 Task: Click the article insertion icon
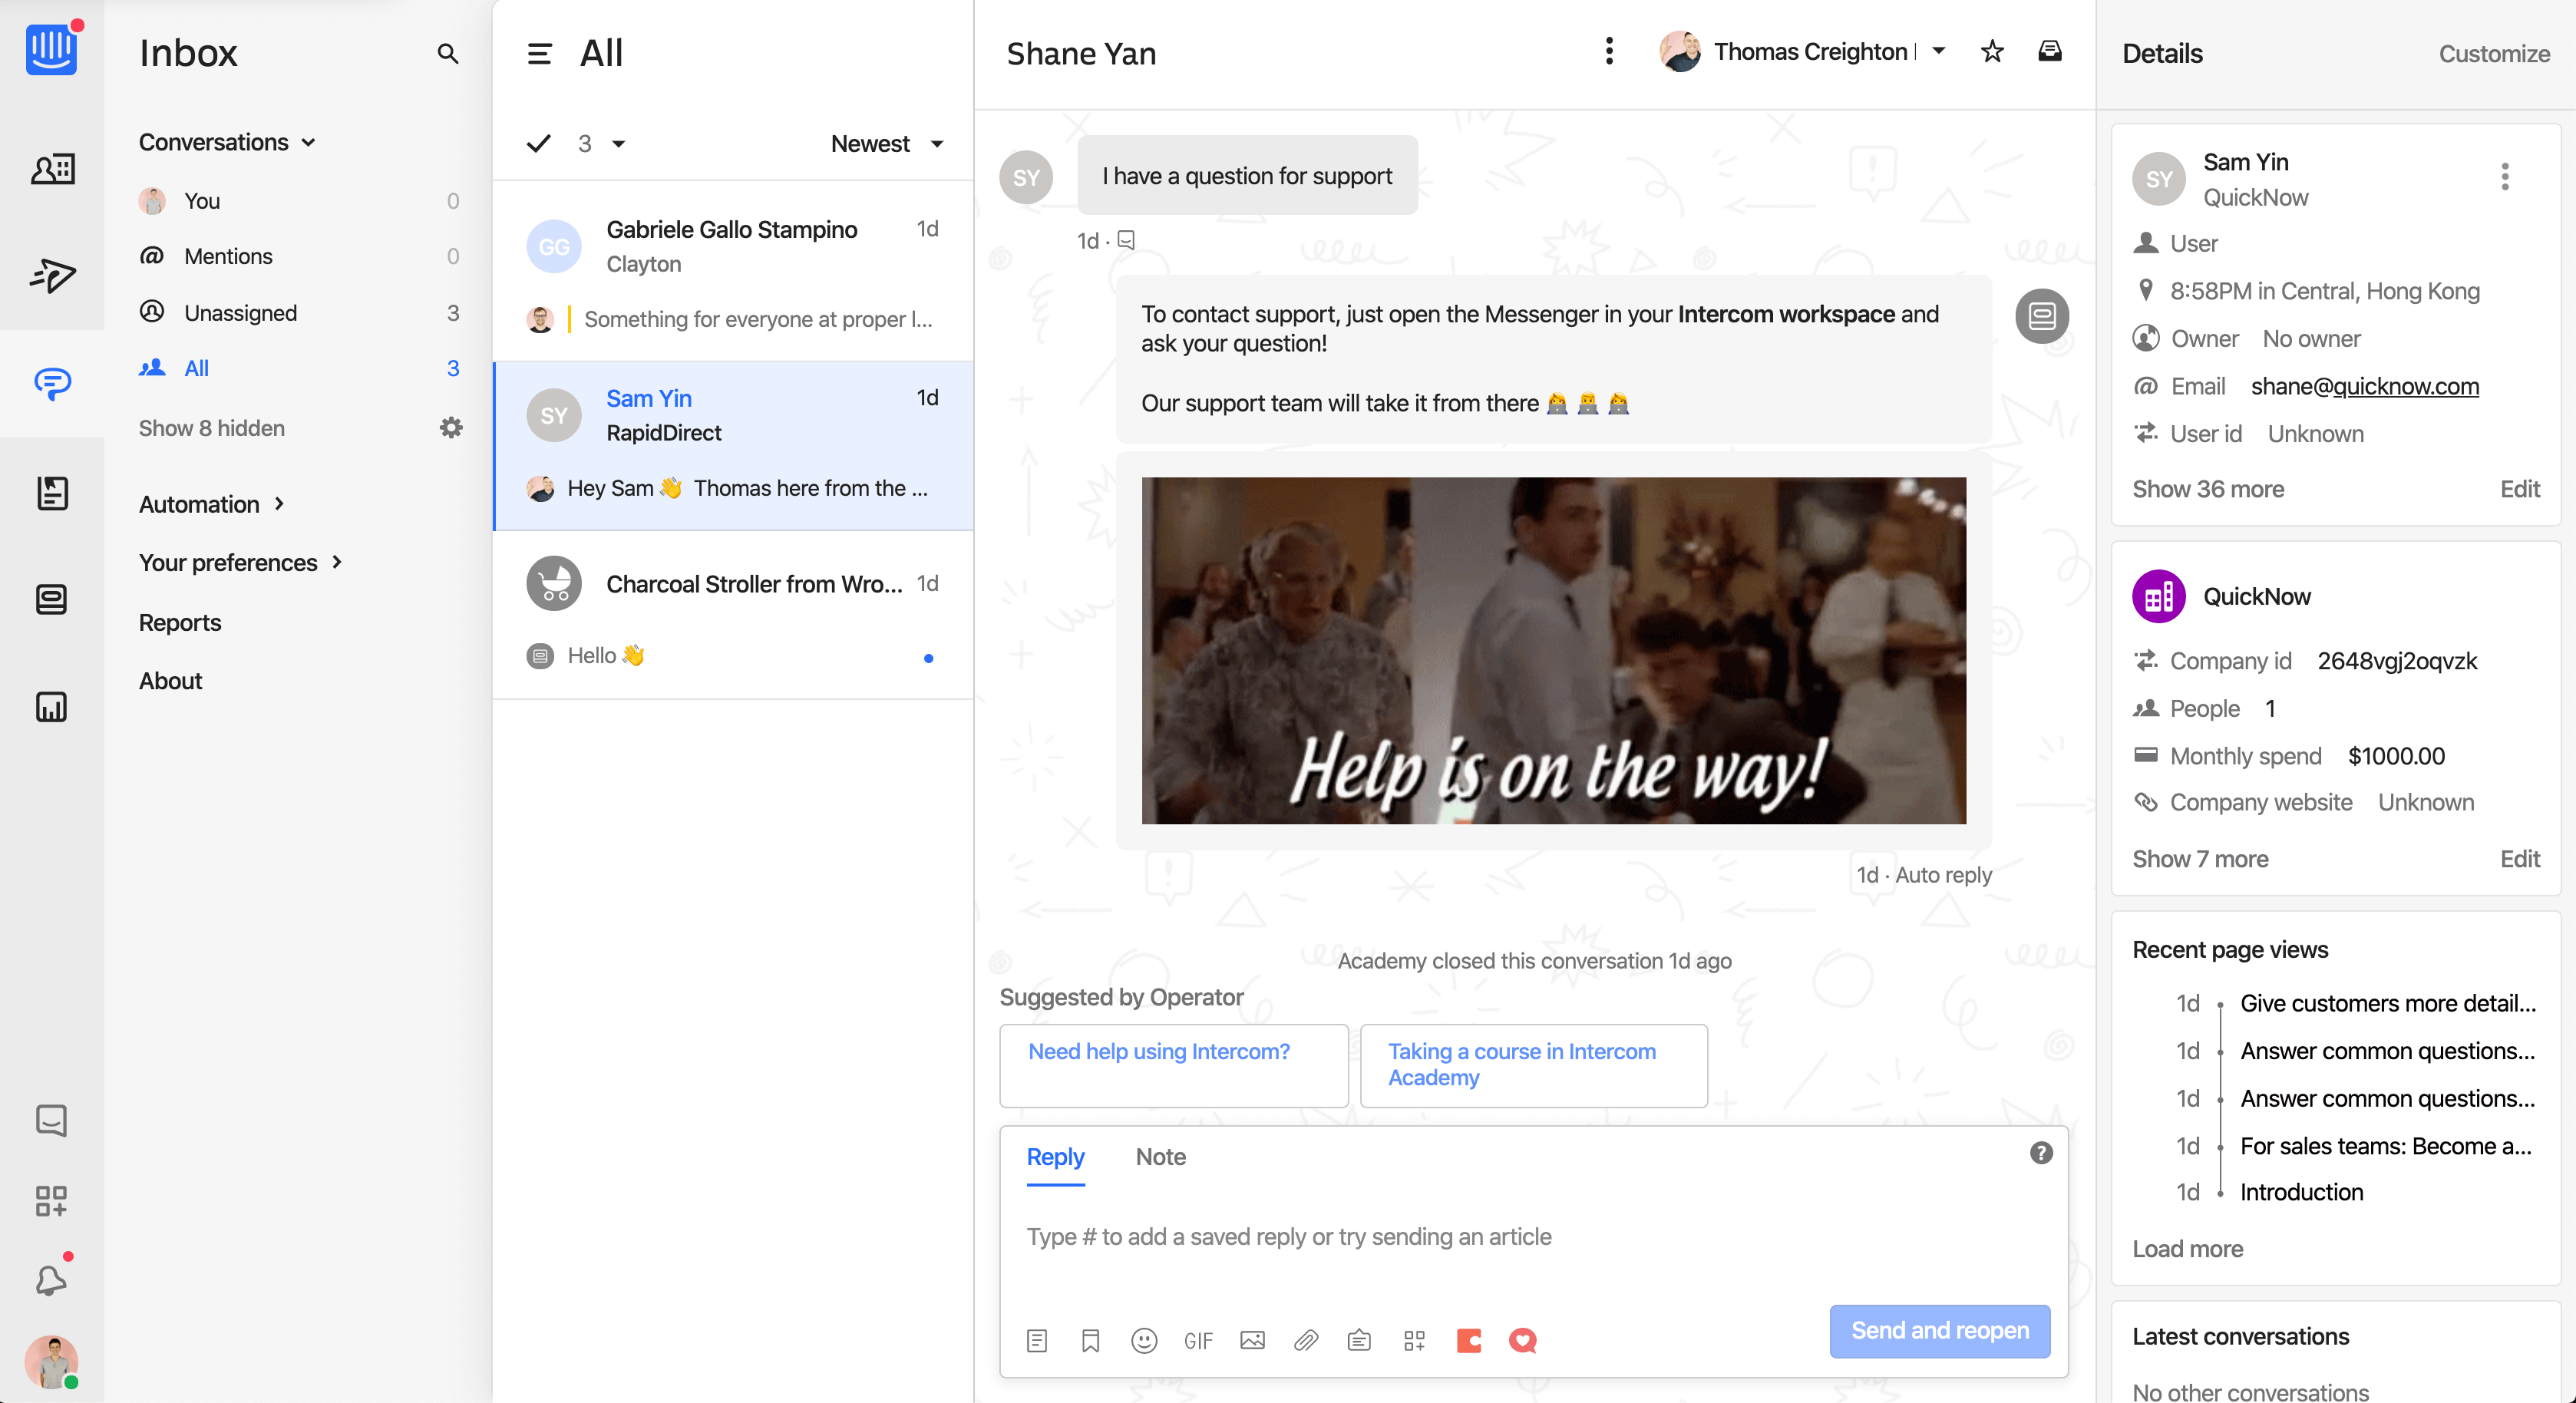click(x=1039, y=1339)
